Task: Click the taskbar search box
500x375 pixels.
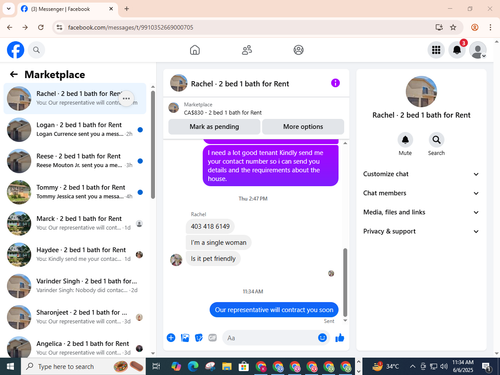Action: (83, 367)
